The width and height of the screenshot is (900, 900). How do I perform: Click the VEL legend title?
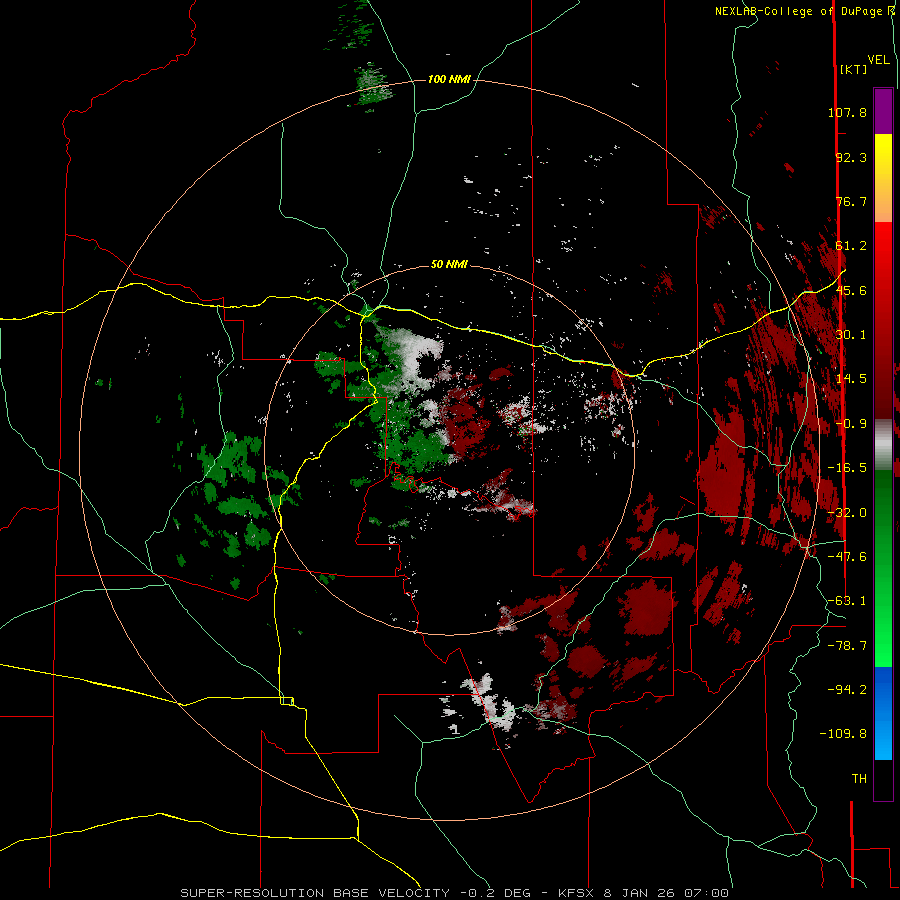(x=878, y=59)
